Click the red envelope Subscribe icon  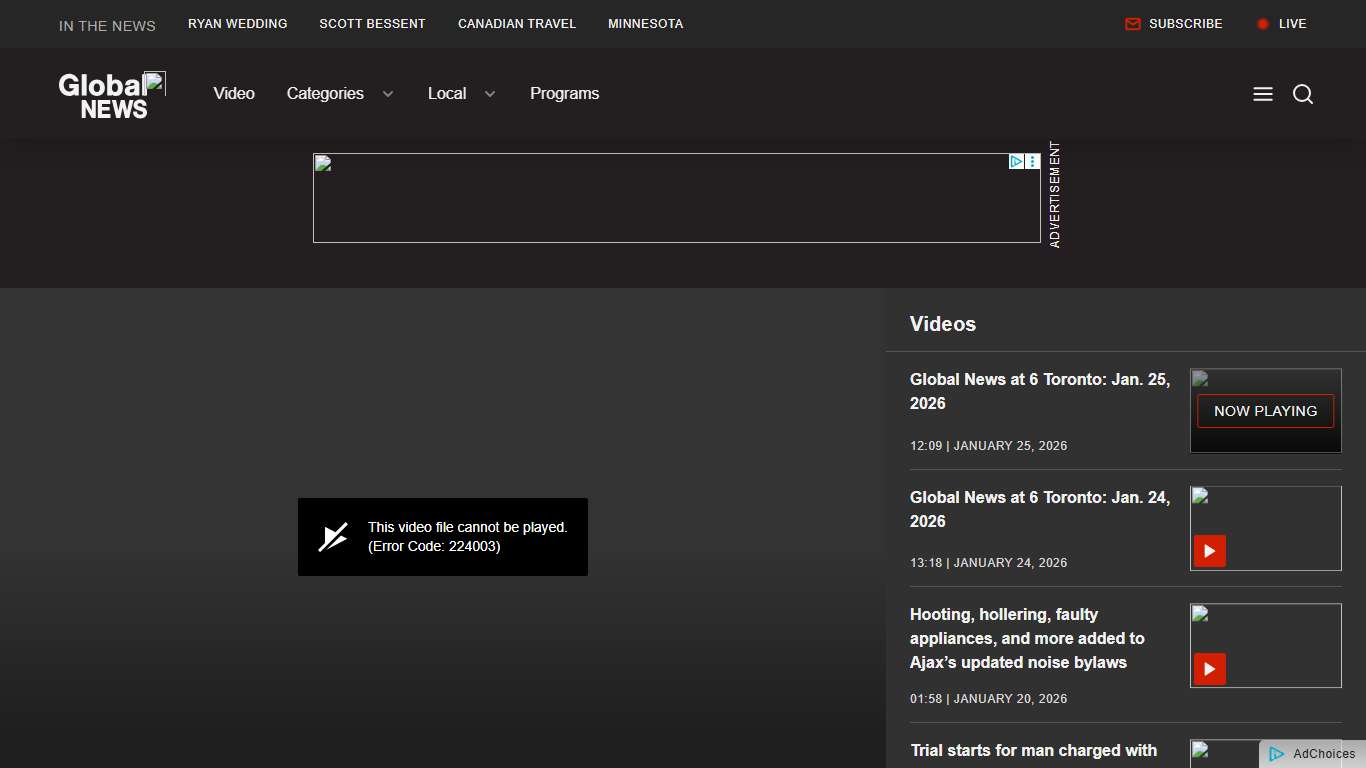click(x=1133, y=24)
